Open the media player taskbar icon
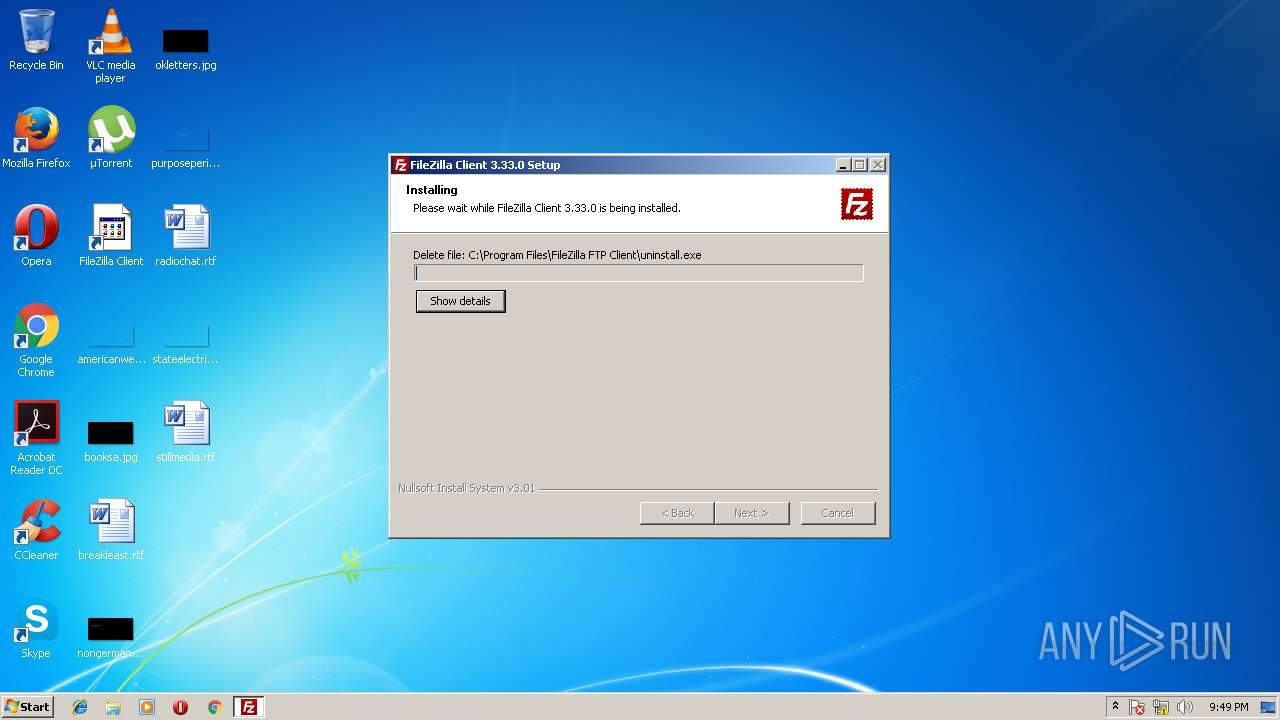The height and width of the screenshot is (720, 1280). [x=147, y=707]
